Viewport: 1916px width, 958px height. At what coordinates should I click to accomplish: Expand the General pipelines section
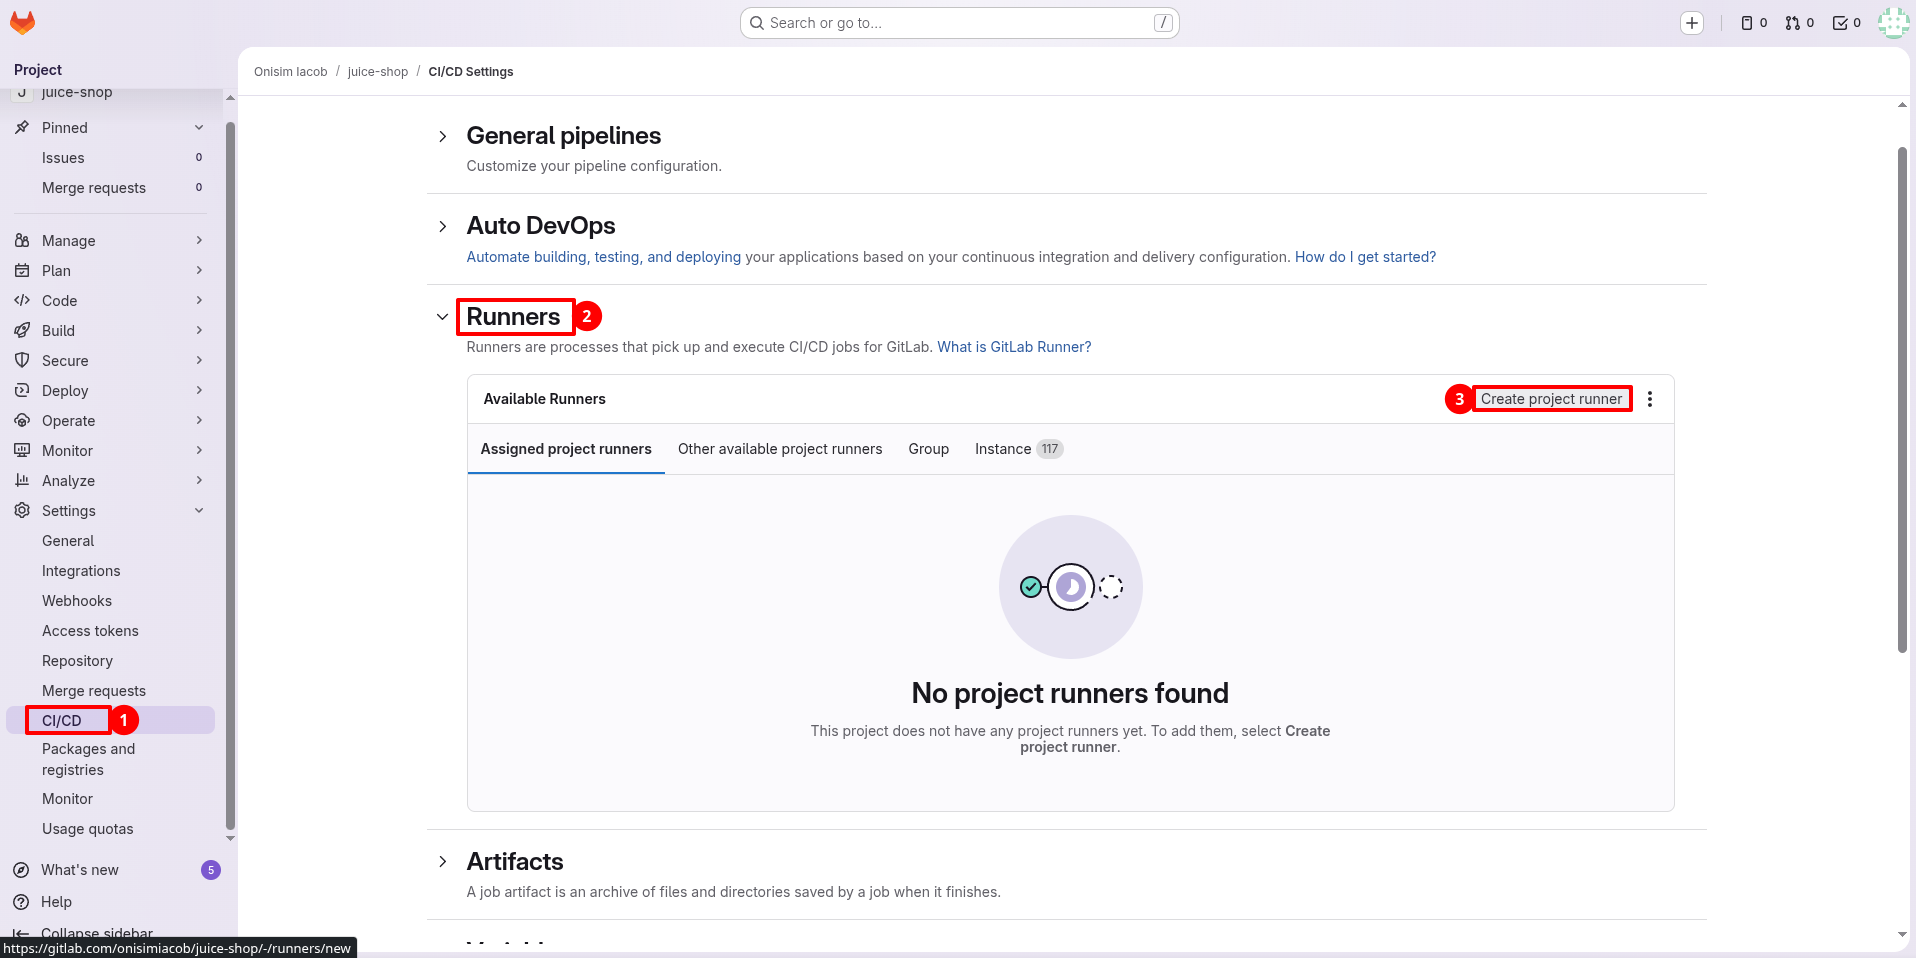point(443,136)
